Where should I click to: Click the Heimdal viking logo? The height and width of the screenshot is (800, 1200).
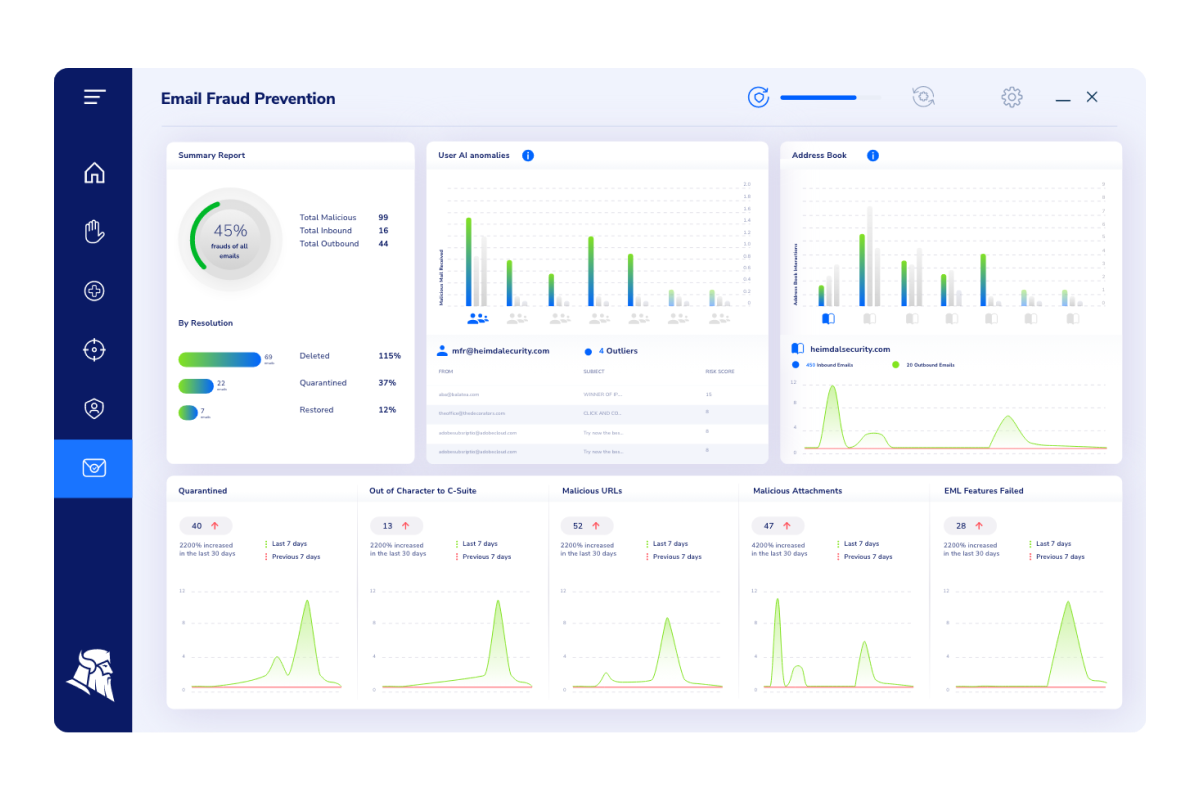coord(91,675)
